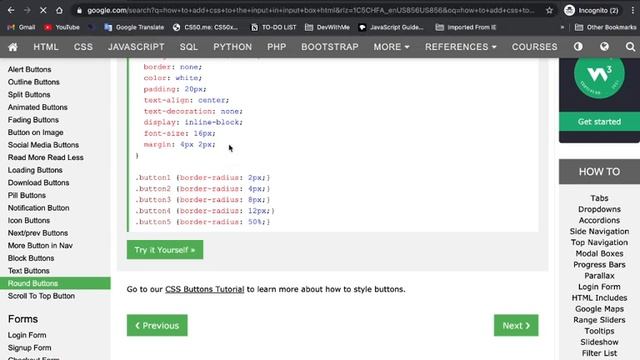
Task: Expand the REFERENCES dropdown
Action: pos(461,47)
